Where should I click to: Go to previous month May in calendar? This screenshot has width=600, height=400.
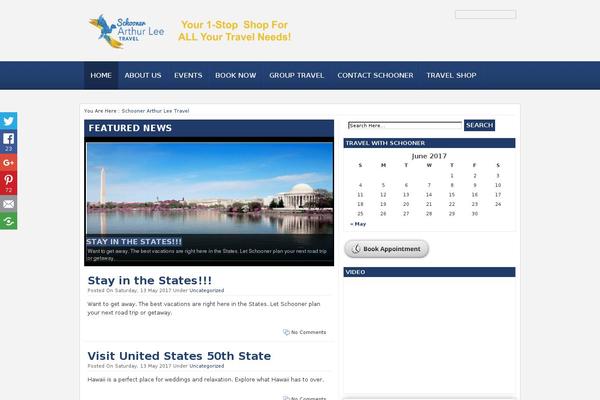pos(358,224)
